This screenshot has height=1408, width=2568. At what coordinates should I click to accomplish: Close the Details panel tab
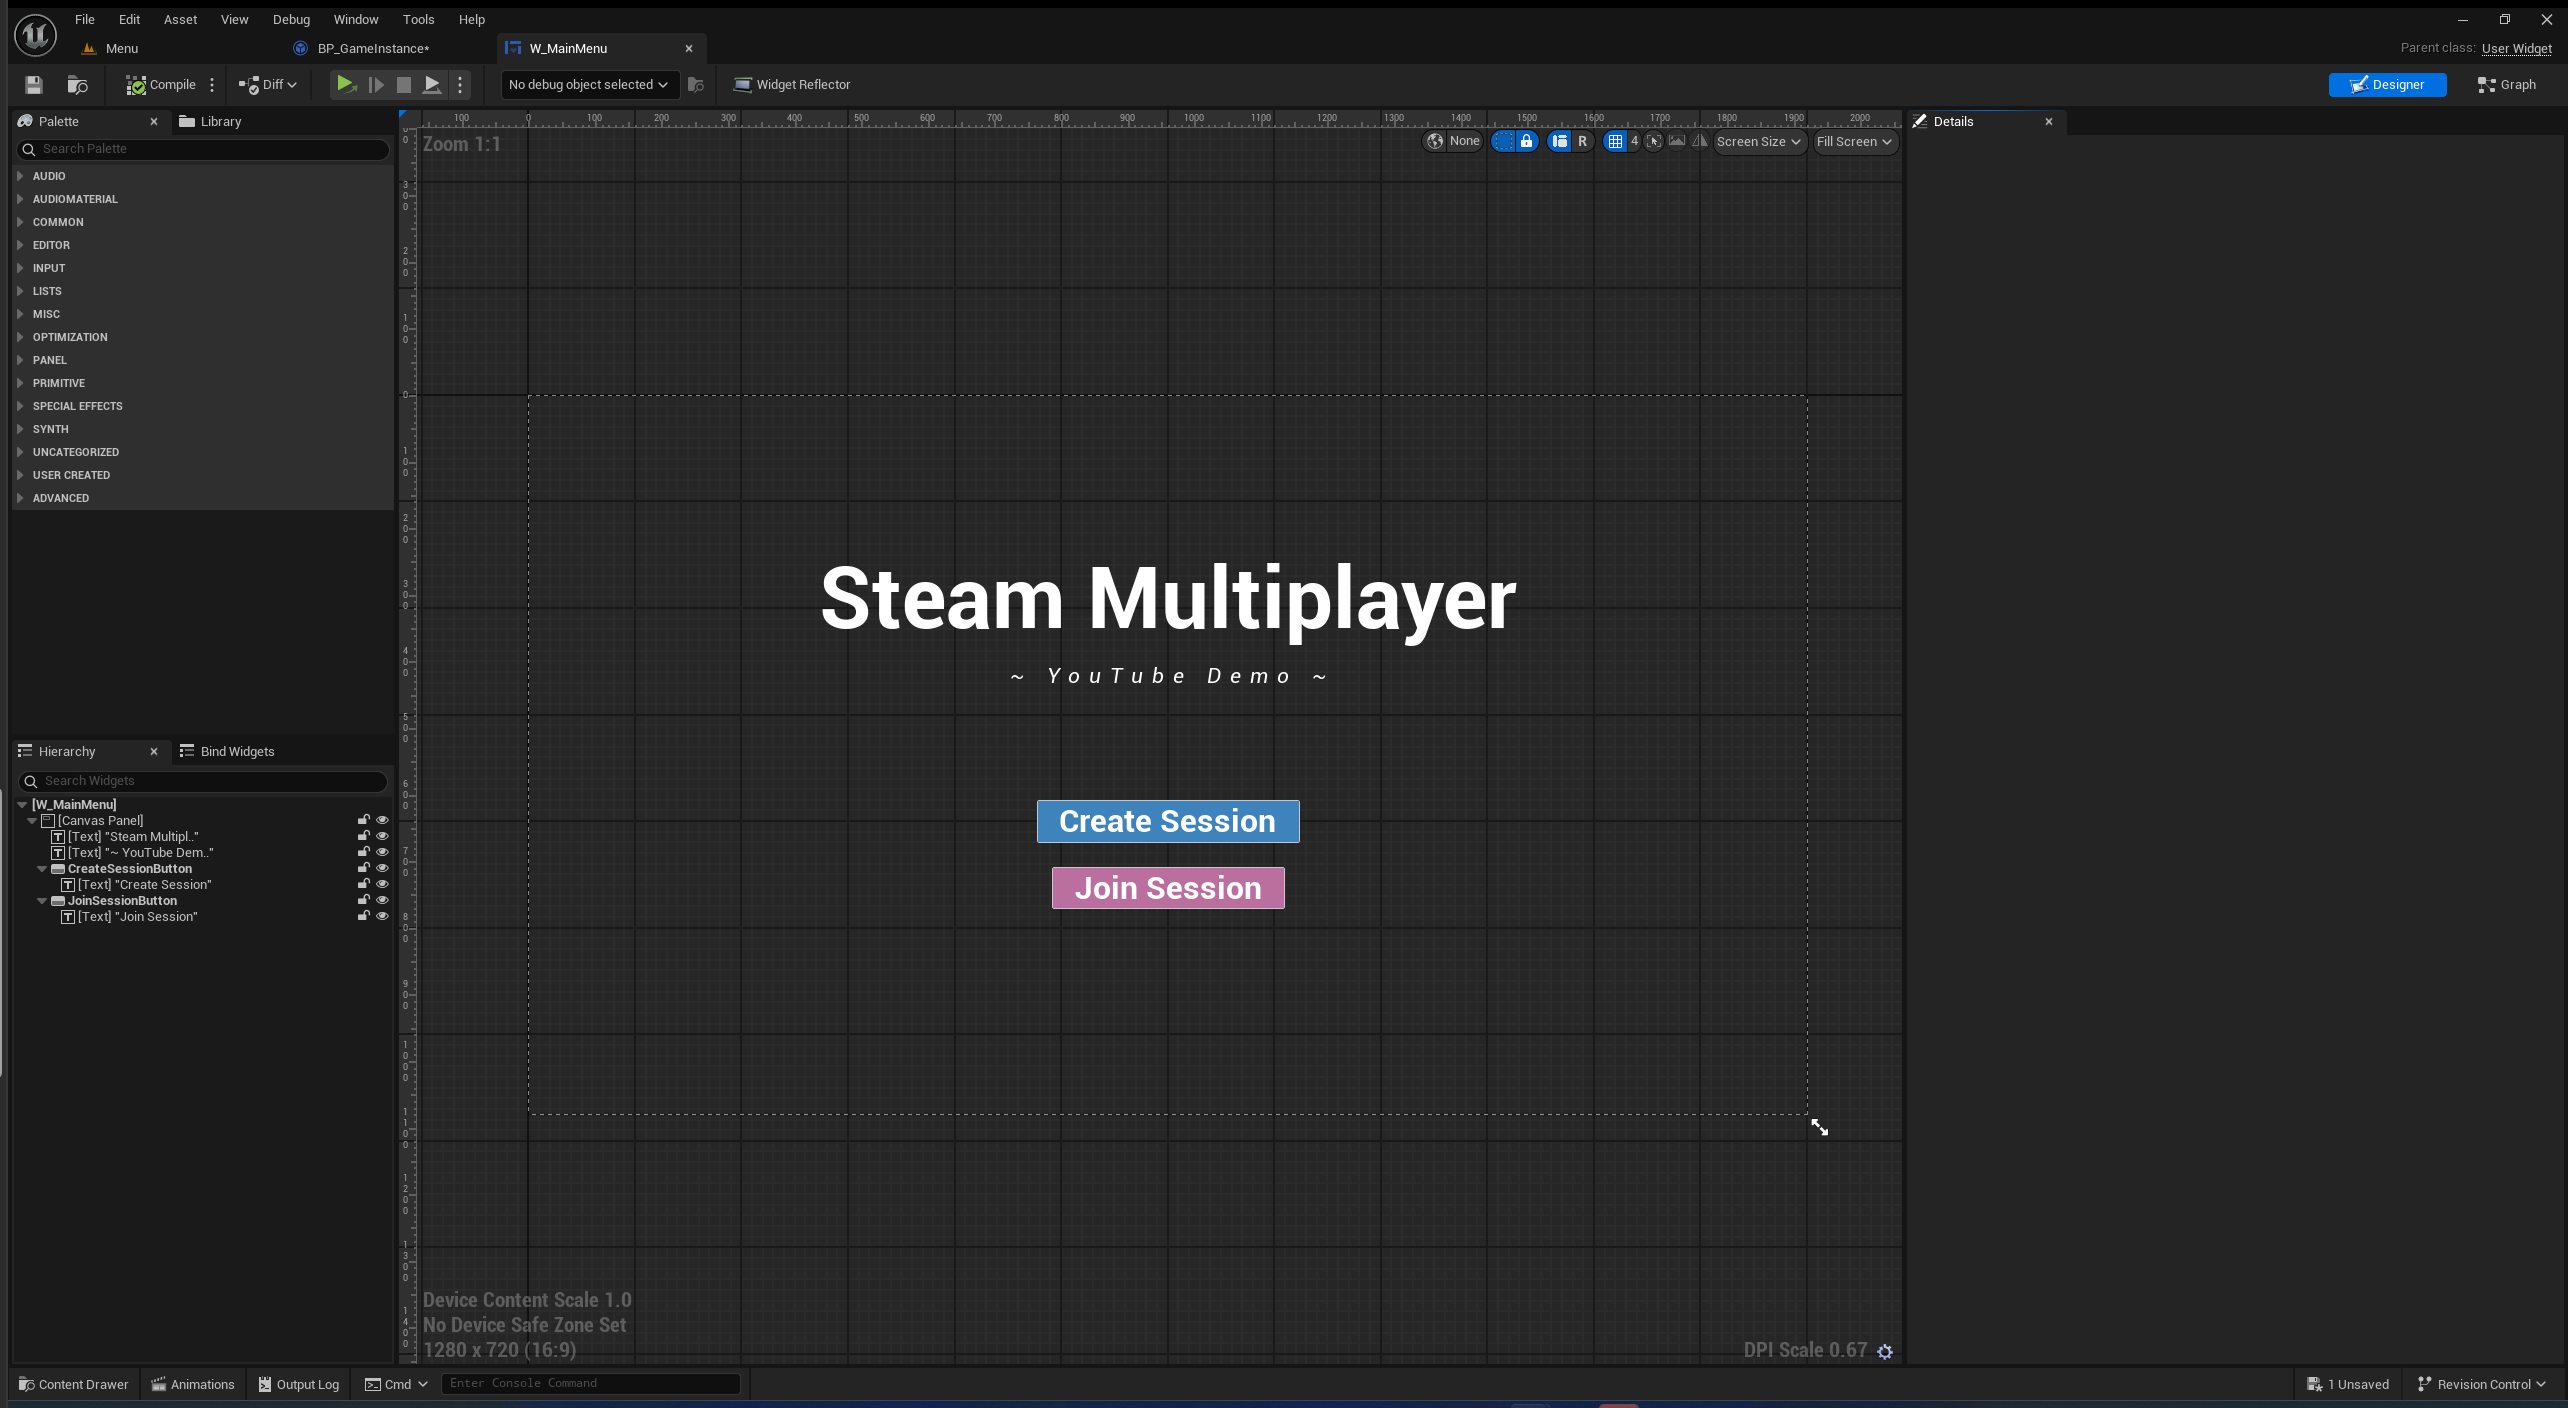[2049, 121]
